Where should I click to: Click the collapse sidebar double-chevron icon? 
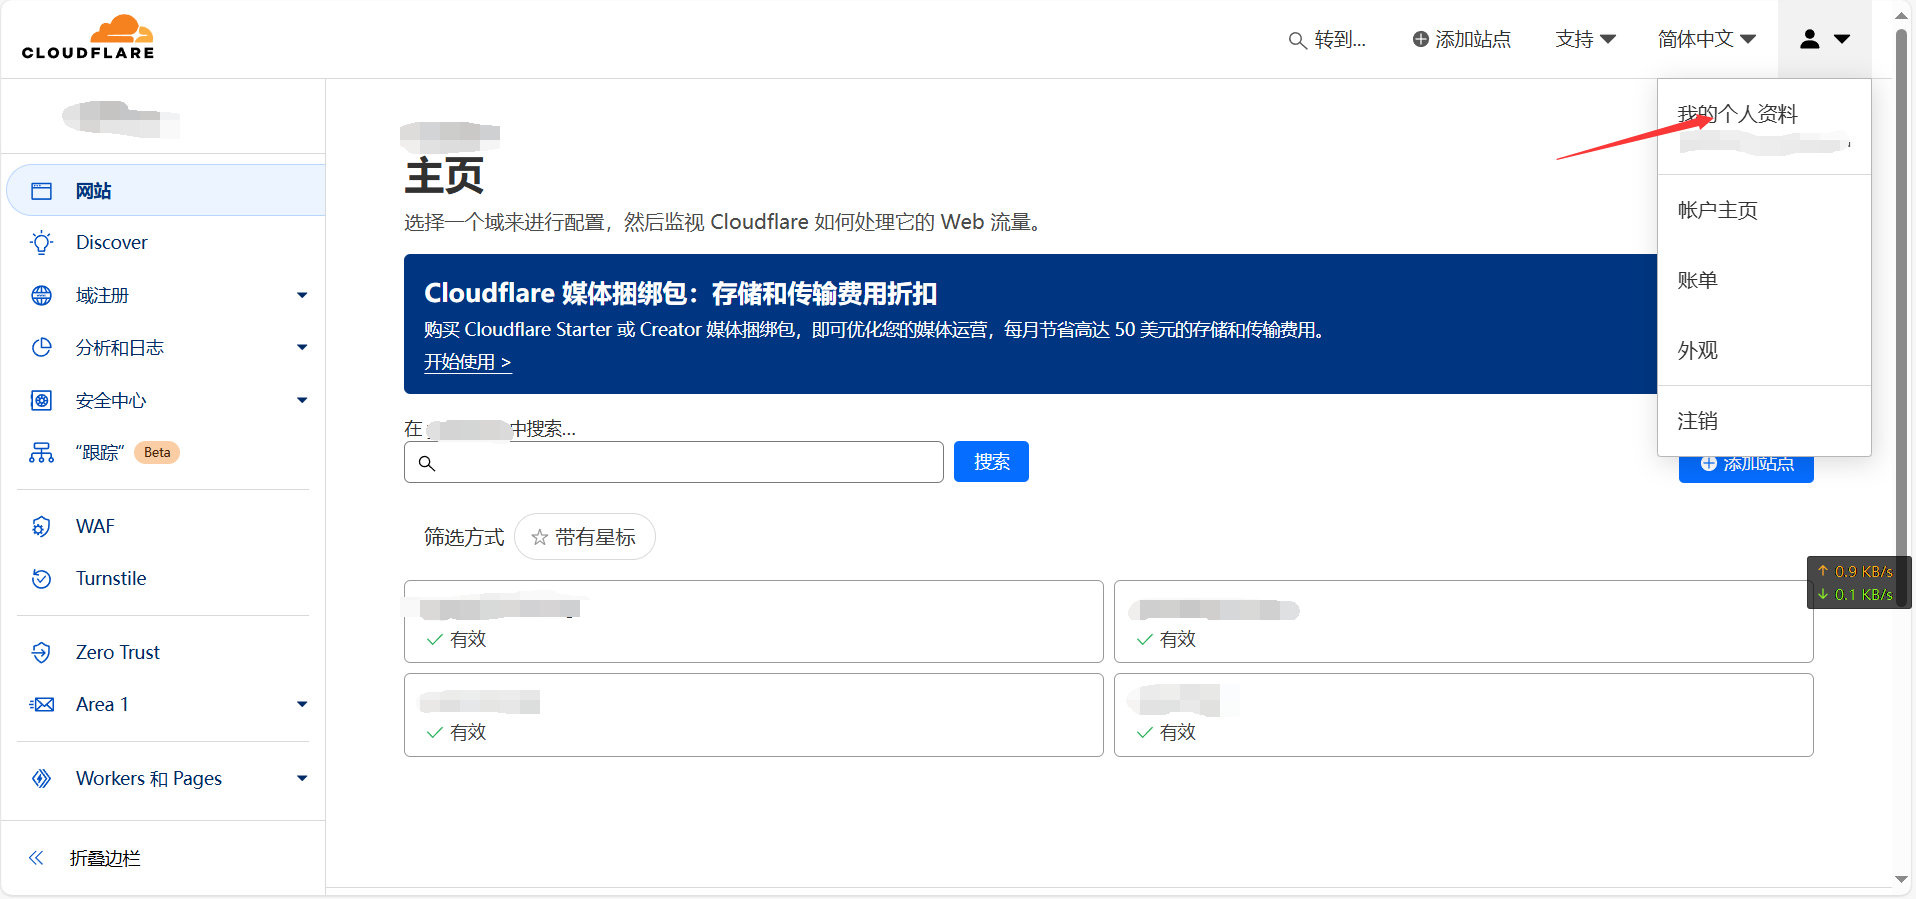[36, 857]
